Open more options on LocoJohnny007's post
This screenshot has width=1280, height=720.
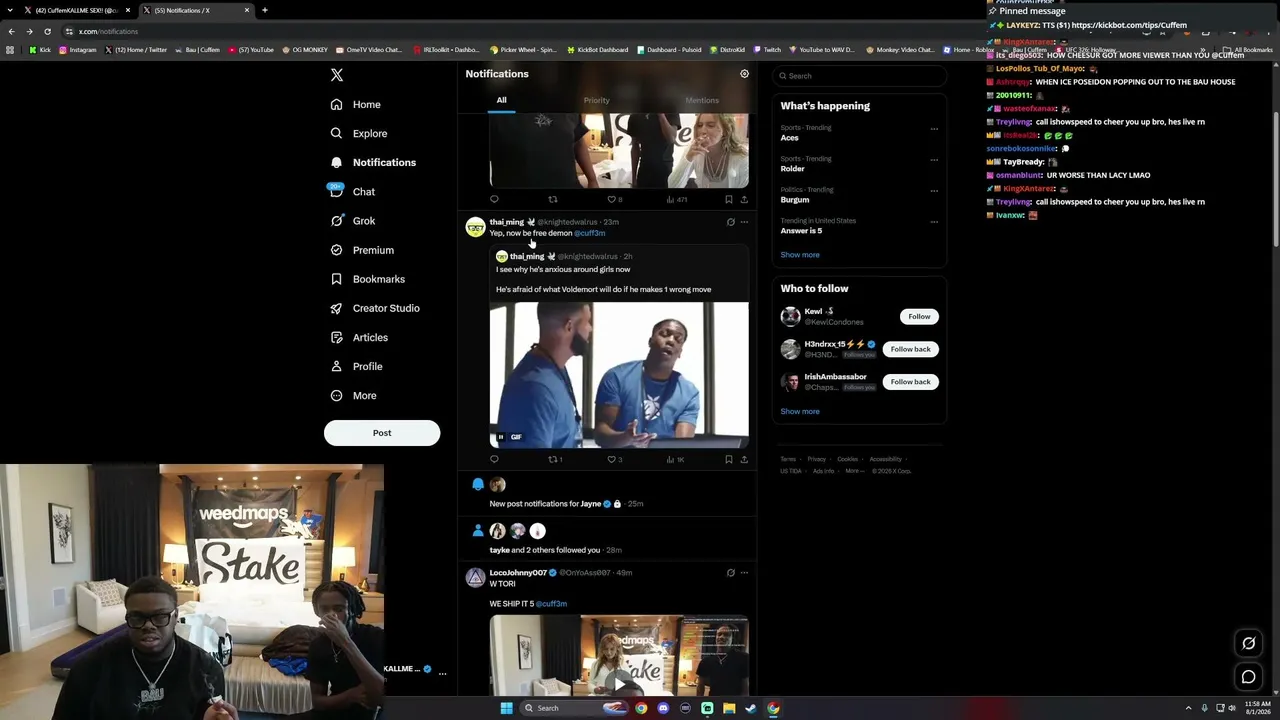tap(744, 573)
